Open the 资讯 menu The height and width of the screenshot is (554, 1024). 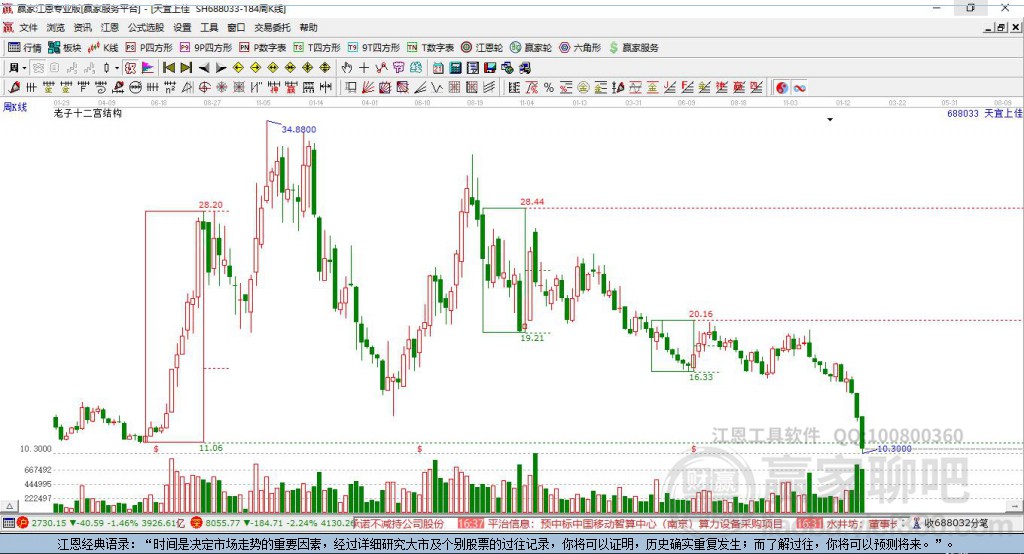[82, 27]
